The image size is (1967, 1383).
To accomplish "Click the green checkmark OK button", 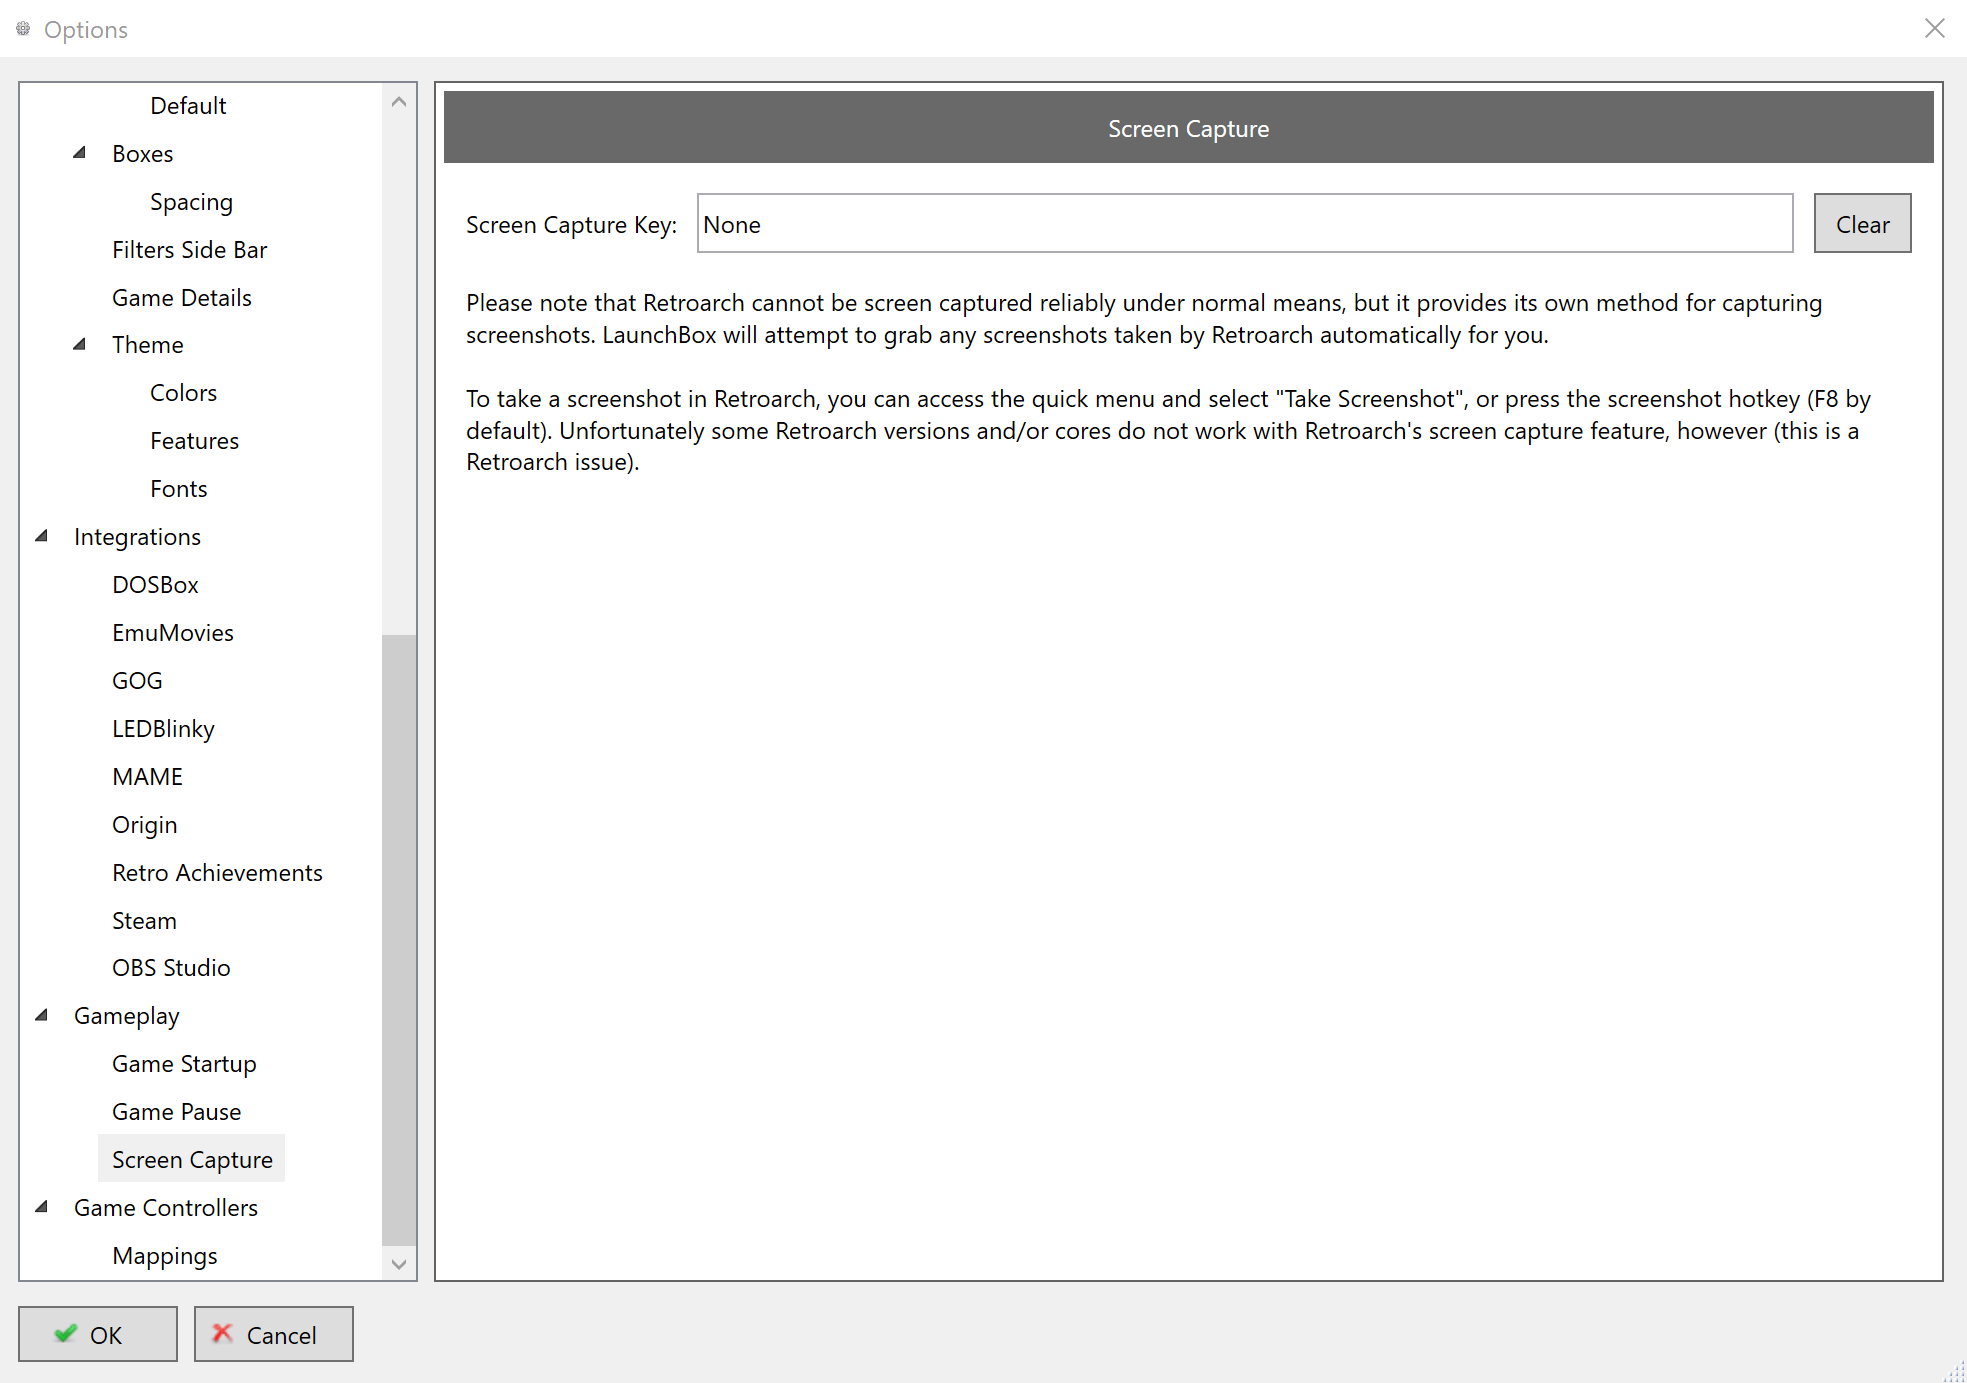I will click(98, 1334).
